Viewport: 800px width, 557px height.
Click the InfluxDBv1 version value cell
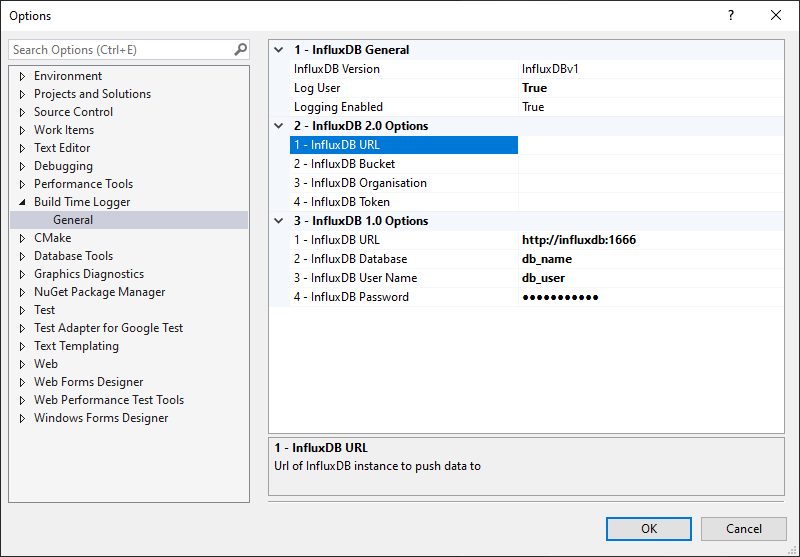tap(651, 69)
